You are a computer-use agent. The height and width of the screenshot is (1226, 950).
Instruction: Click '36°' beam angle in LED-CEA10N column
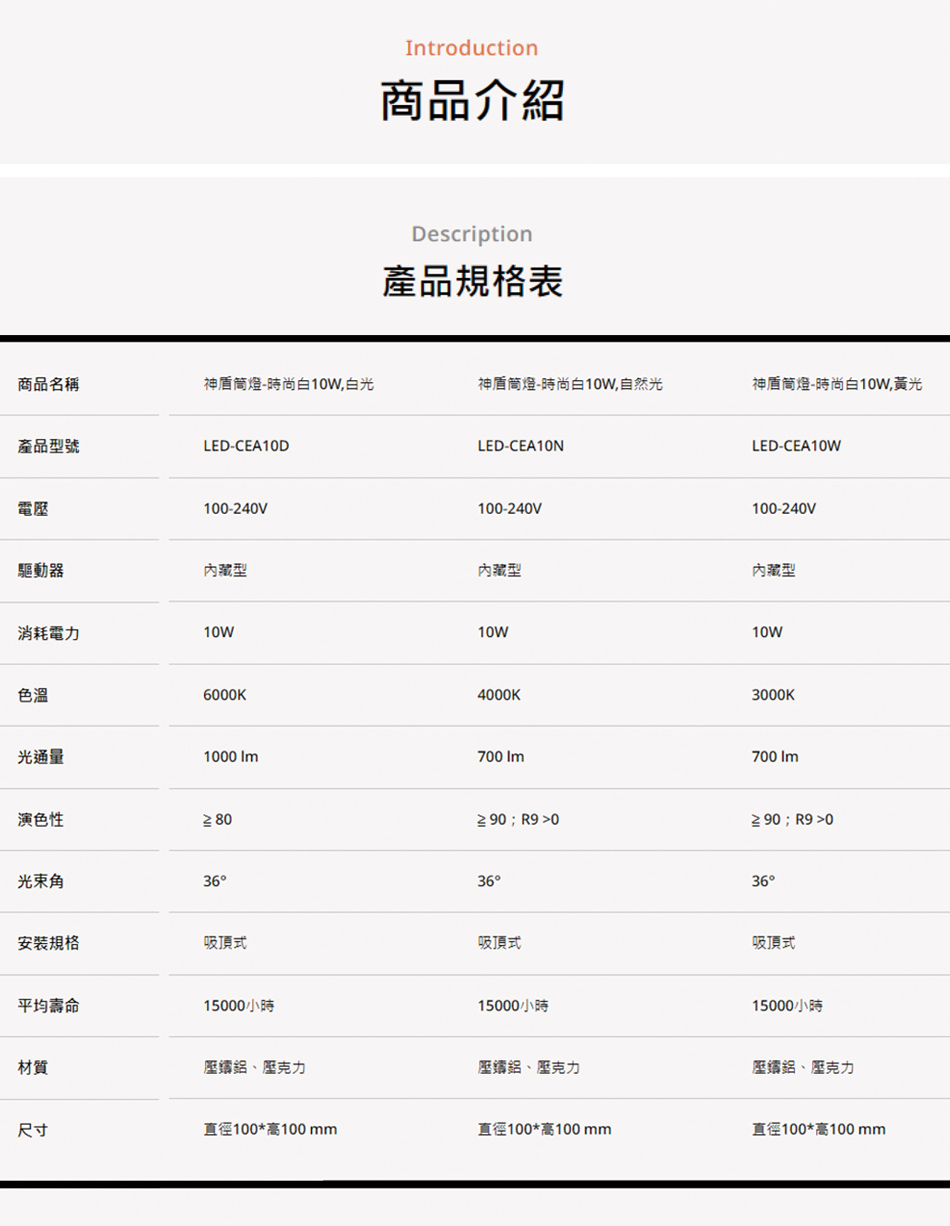point(489,881)
